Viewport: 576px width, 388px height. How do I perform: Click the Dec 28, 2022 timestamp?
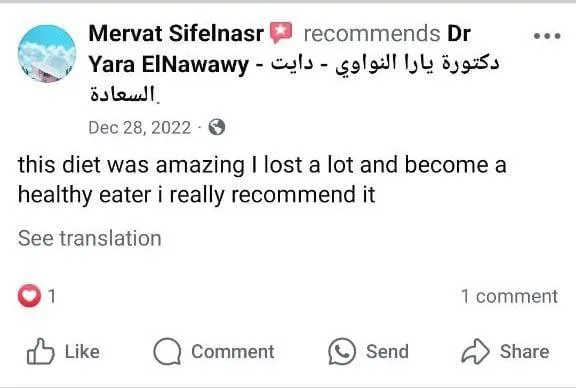140,128
